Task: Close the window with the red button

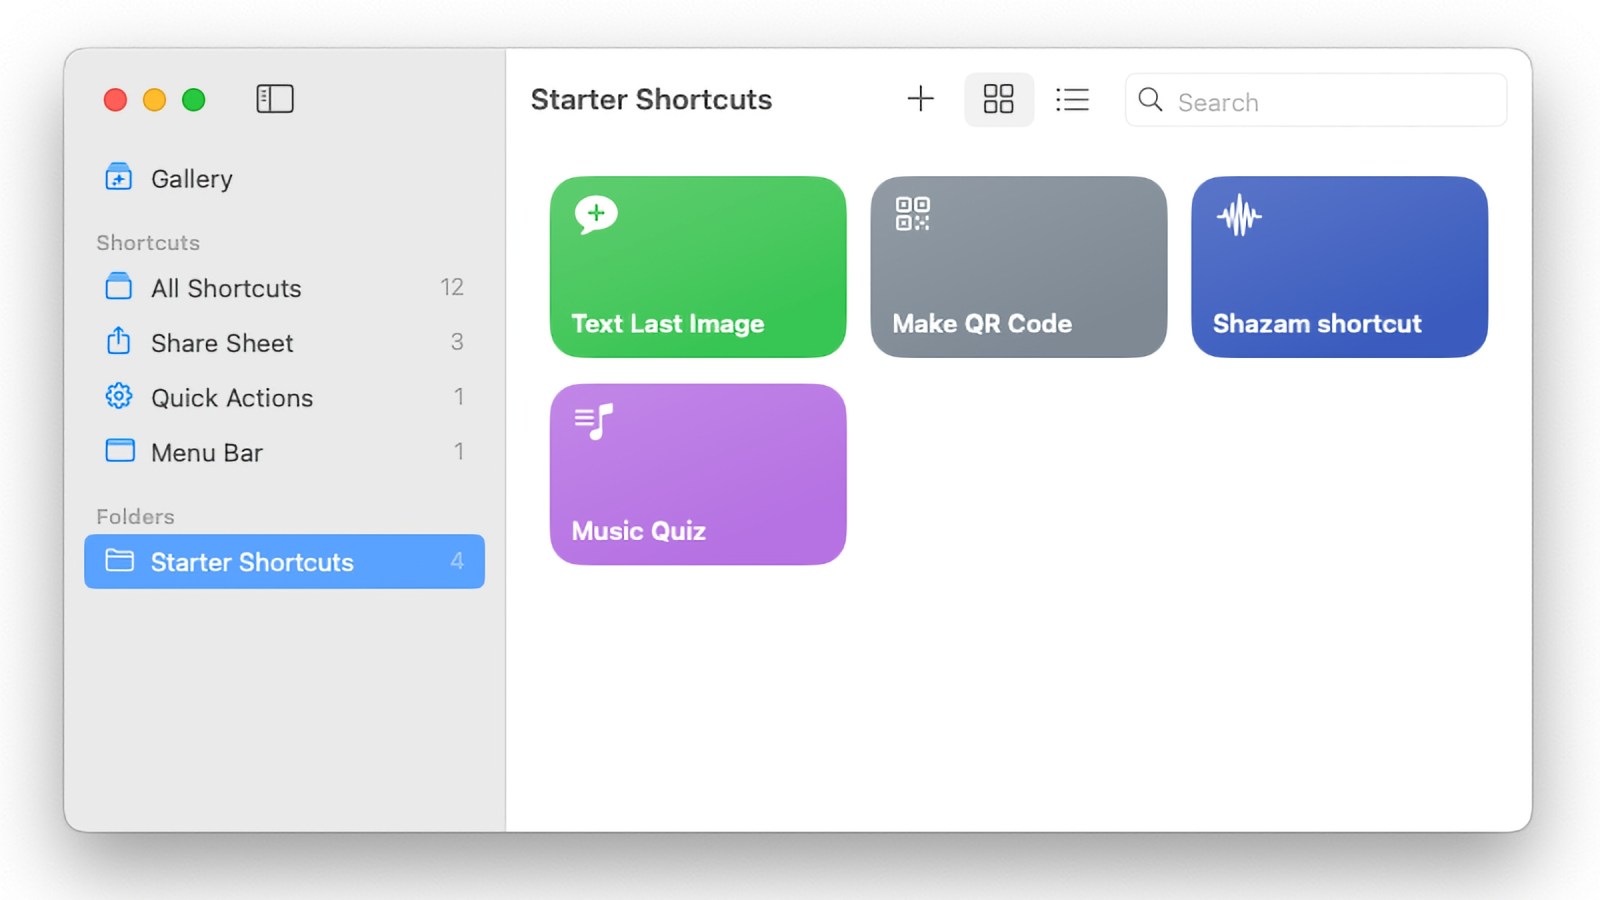Action: 116,100
